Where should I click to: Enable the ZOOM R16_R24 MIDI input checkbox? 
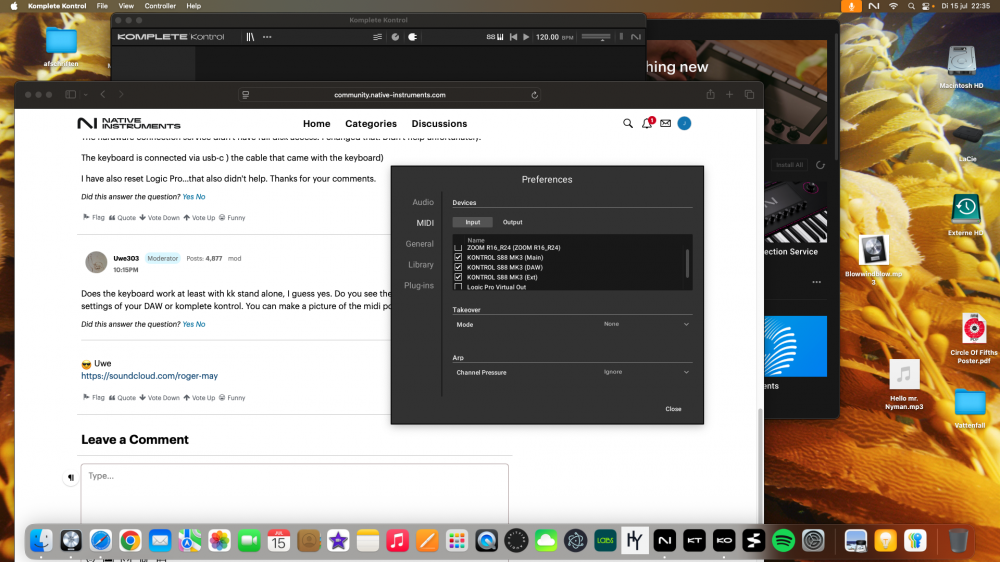[x=458, y=247]
